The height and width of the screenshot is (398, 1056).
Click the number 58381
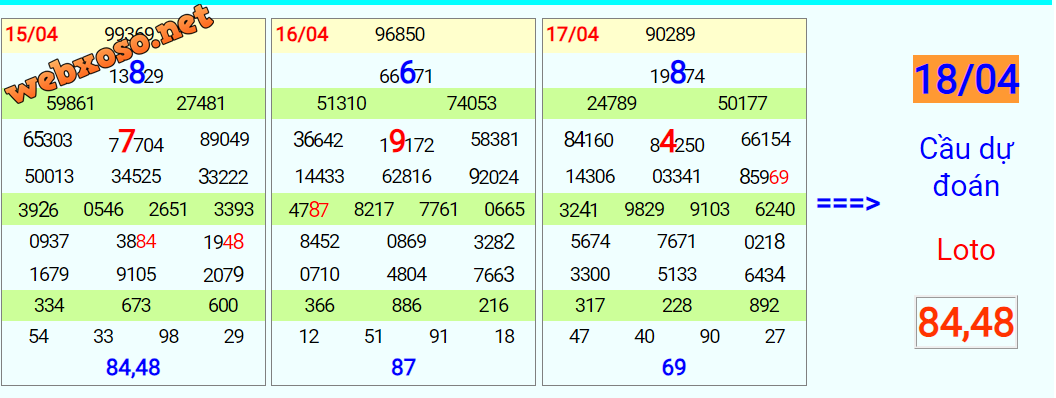(495, 140)
